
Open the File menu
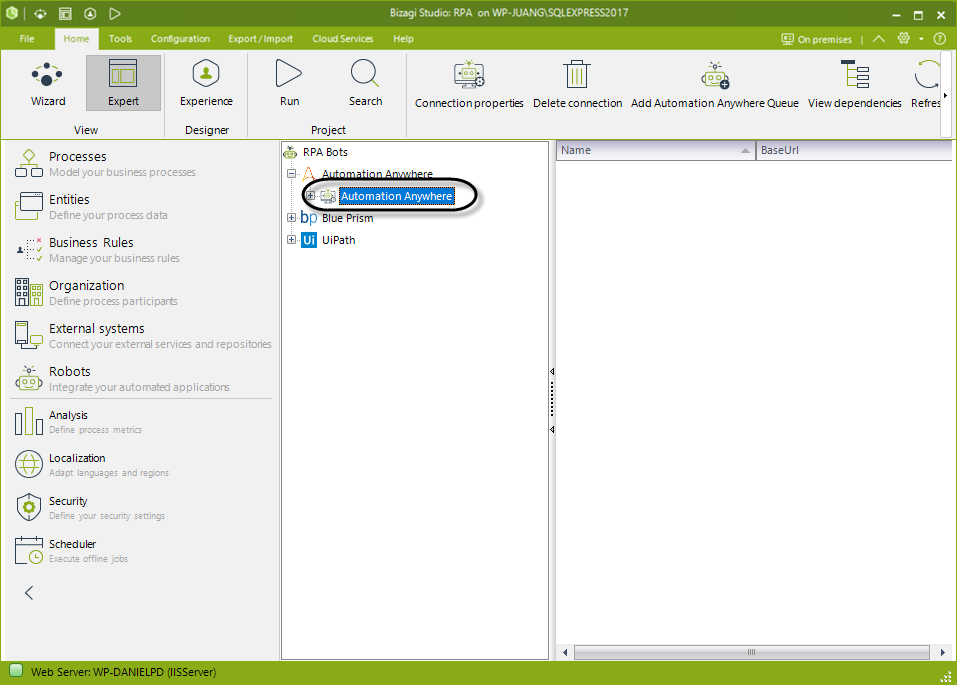pos(27,38)
